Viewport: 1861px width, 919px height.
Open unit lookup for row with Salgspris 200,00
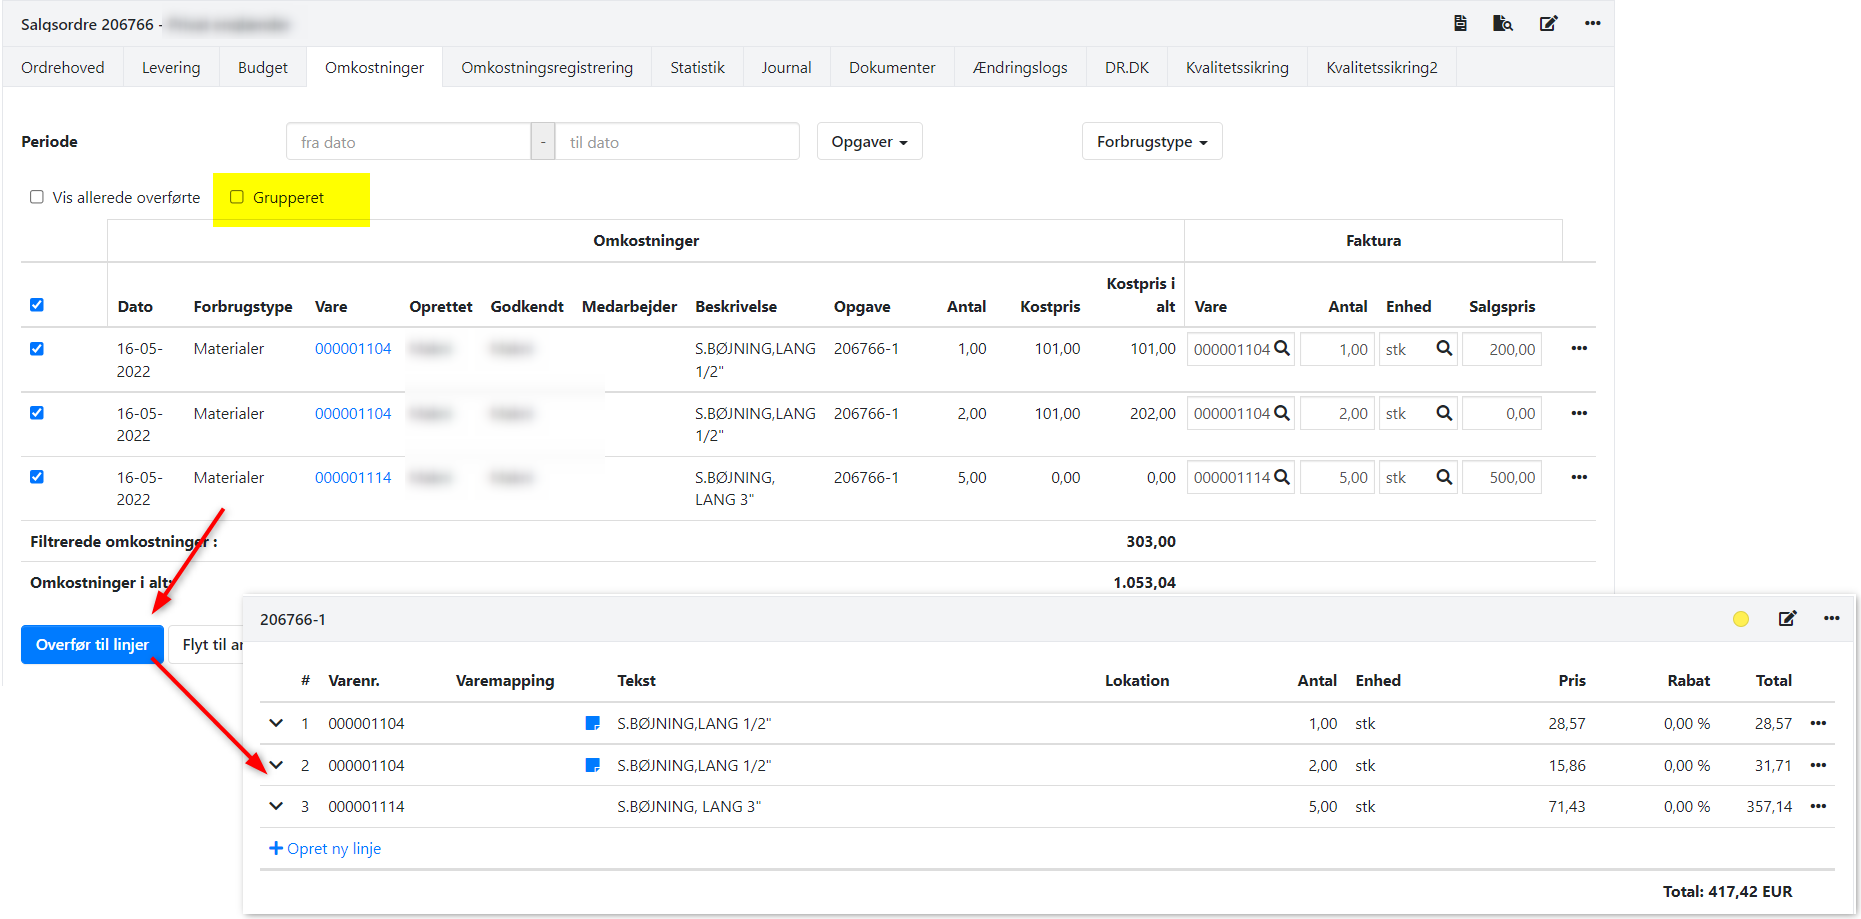[1444, 349]
